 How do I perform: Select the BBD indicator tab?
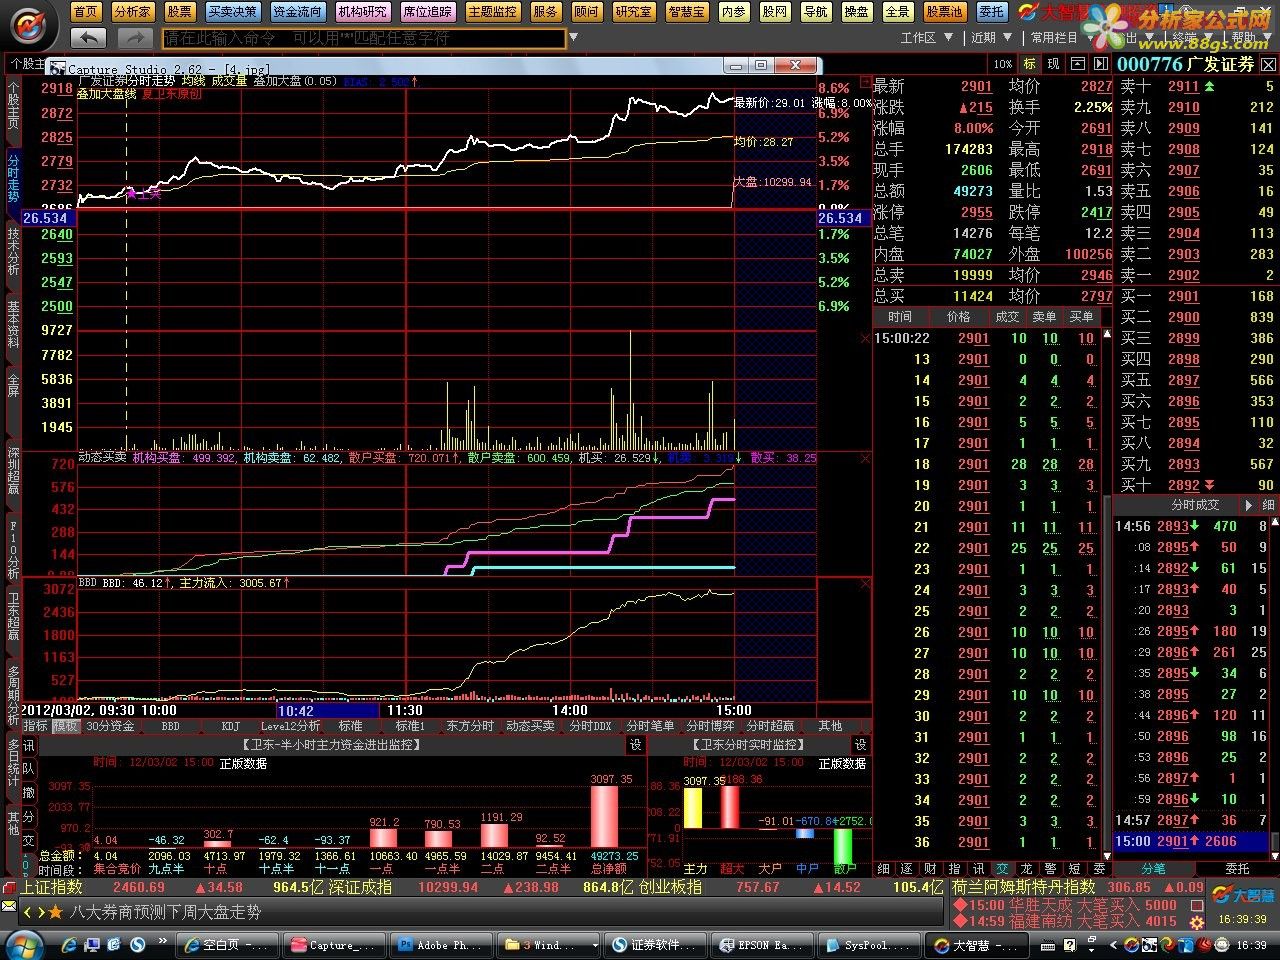[x=171, y=726]
